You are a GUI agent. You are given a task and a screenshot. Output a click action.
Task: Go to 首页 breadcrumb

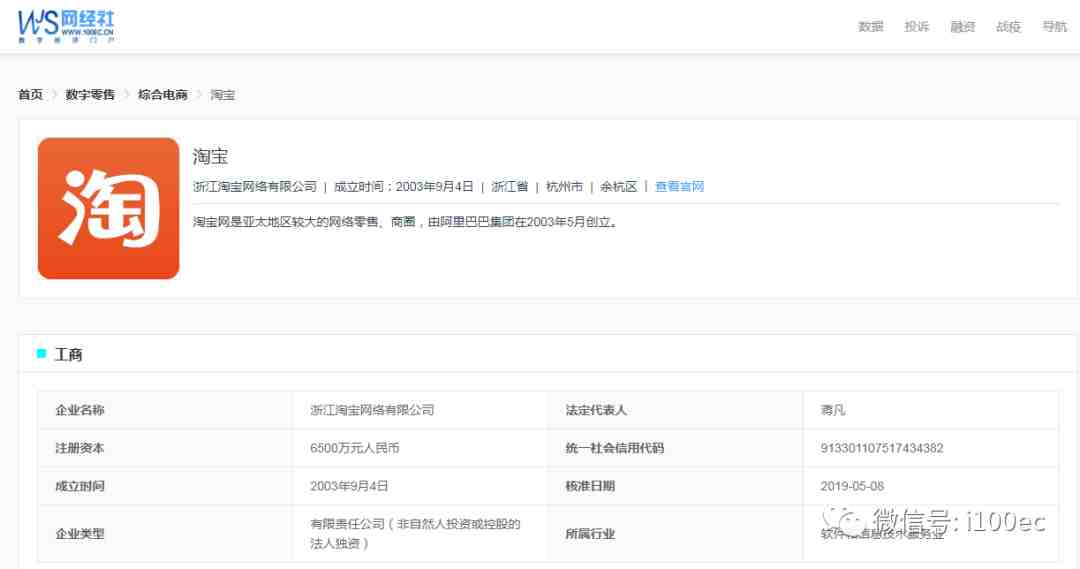[x=30, y=94]
